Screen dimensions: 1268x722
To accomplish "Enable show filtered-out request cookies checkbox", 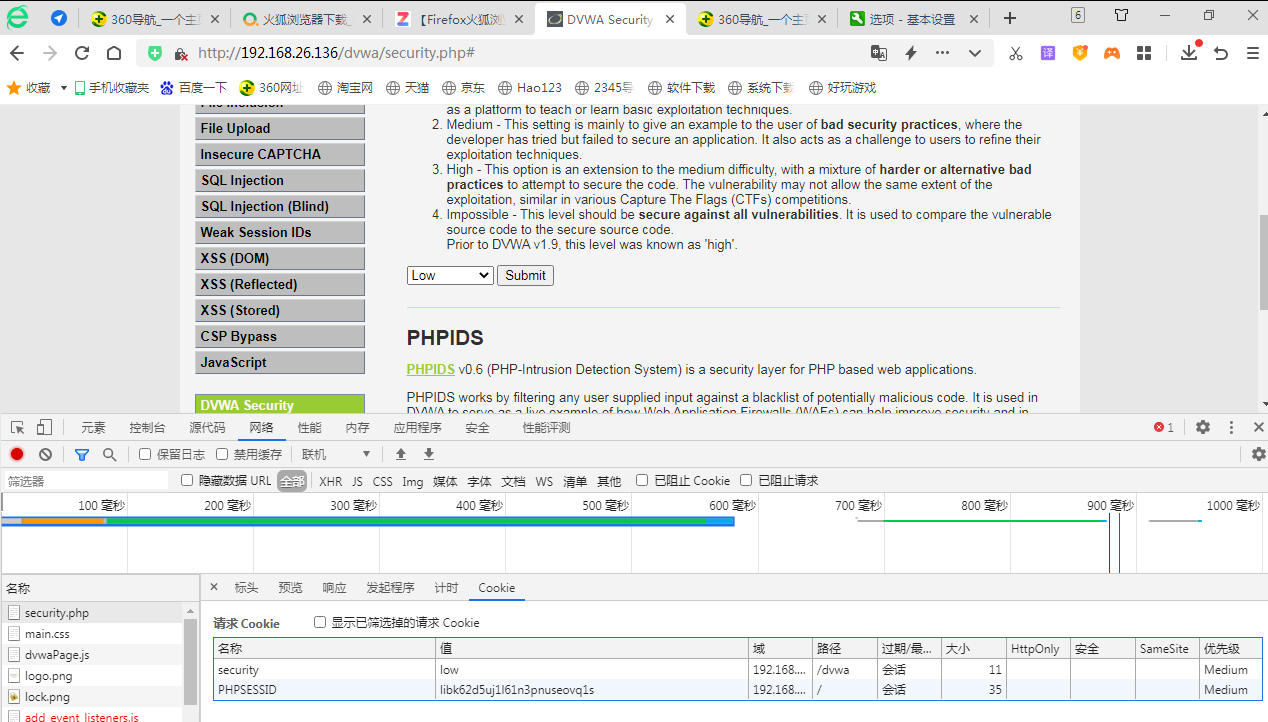I will tap(320, 622).
